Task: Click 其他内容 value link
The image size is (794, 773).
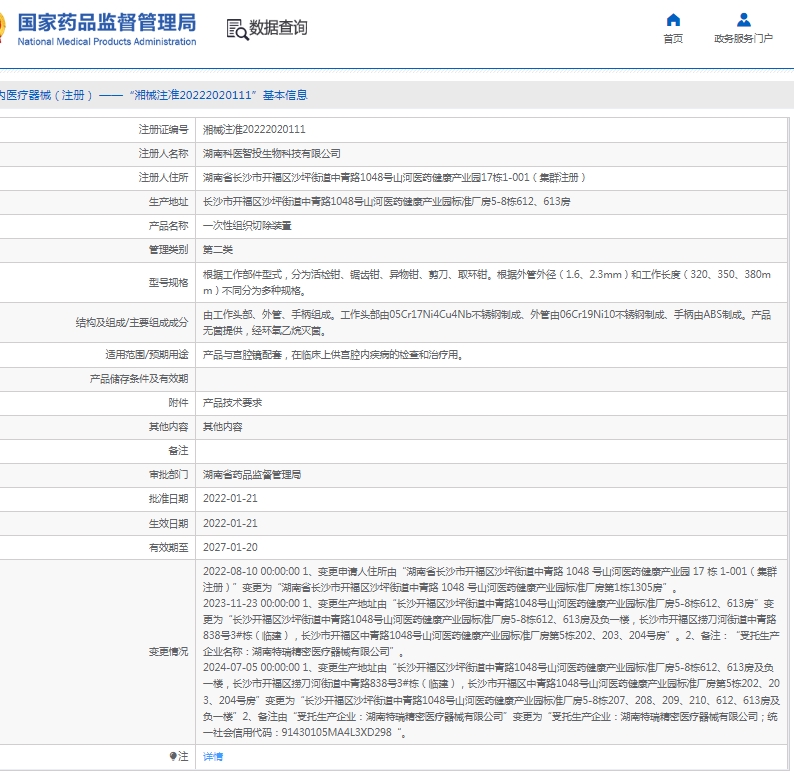Action: pyautogui.click(x=222, y=427)
